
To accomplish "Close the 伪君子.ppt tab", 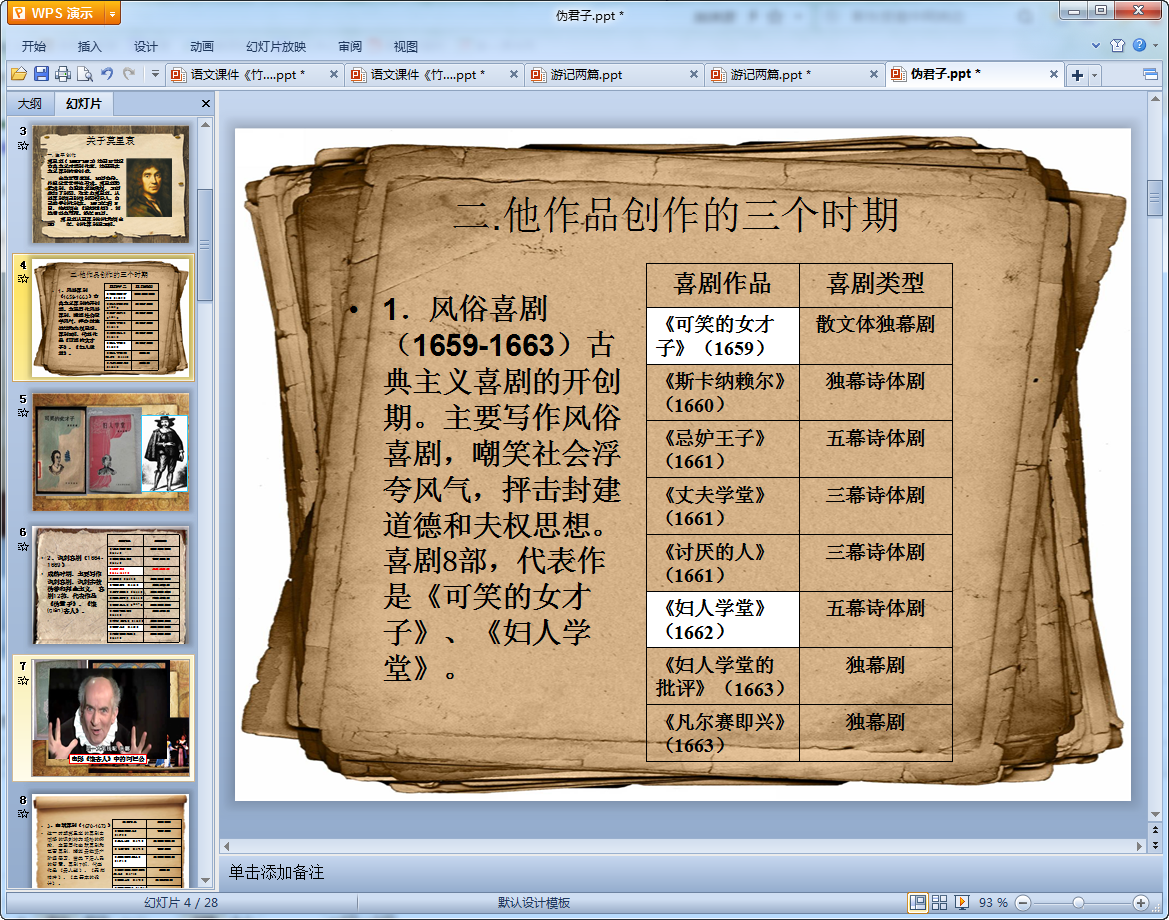I will (1053, 75).
